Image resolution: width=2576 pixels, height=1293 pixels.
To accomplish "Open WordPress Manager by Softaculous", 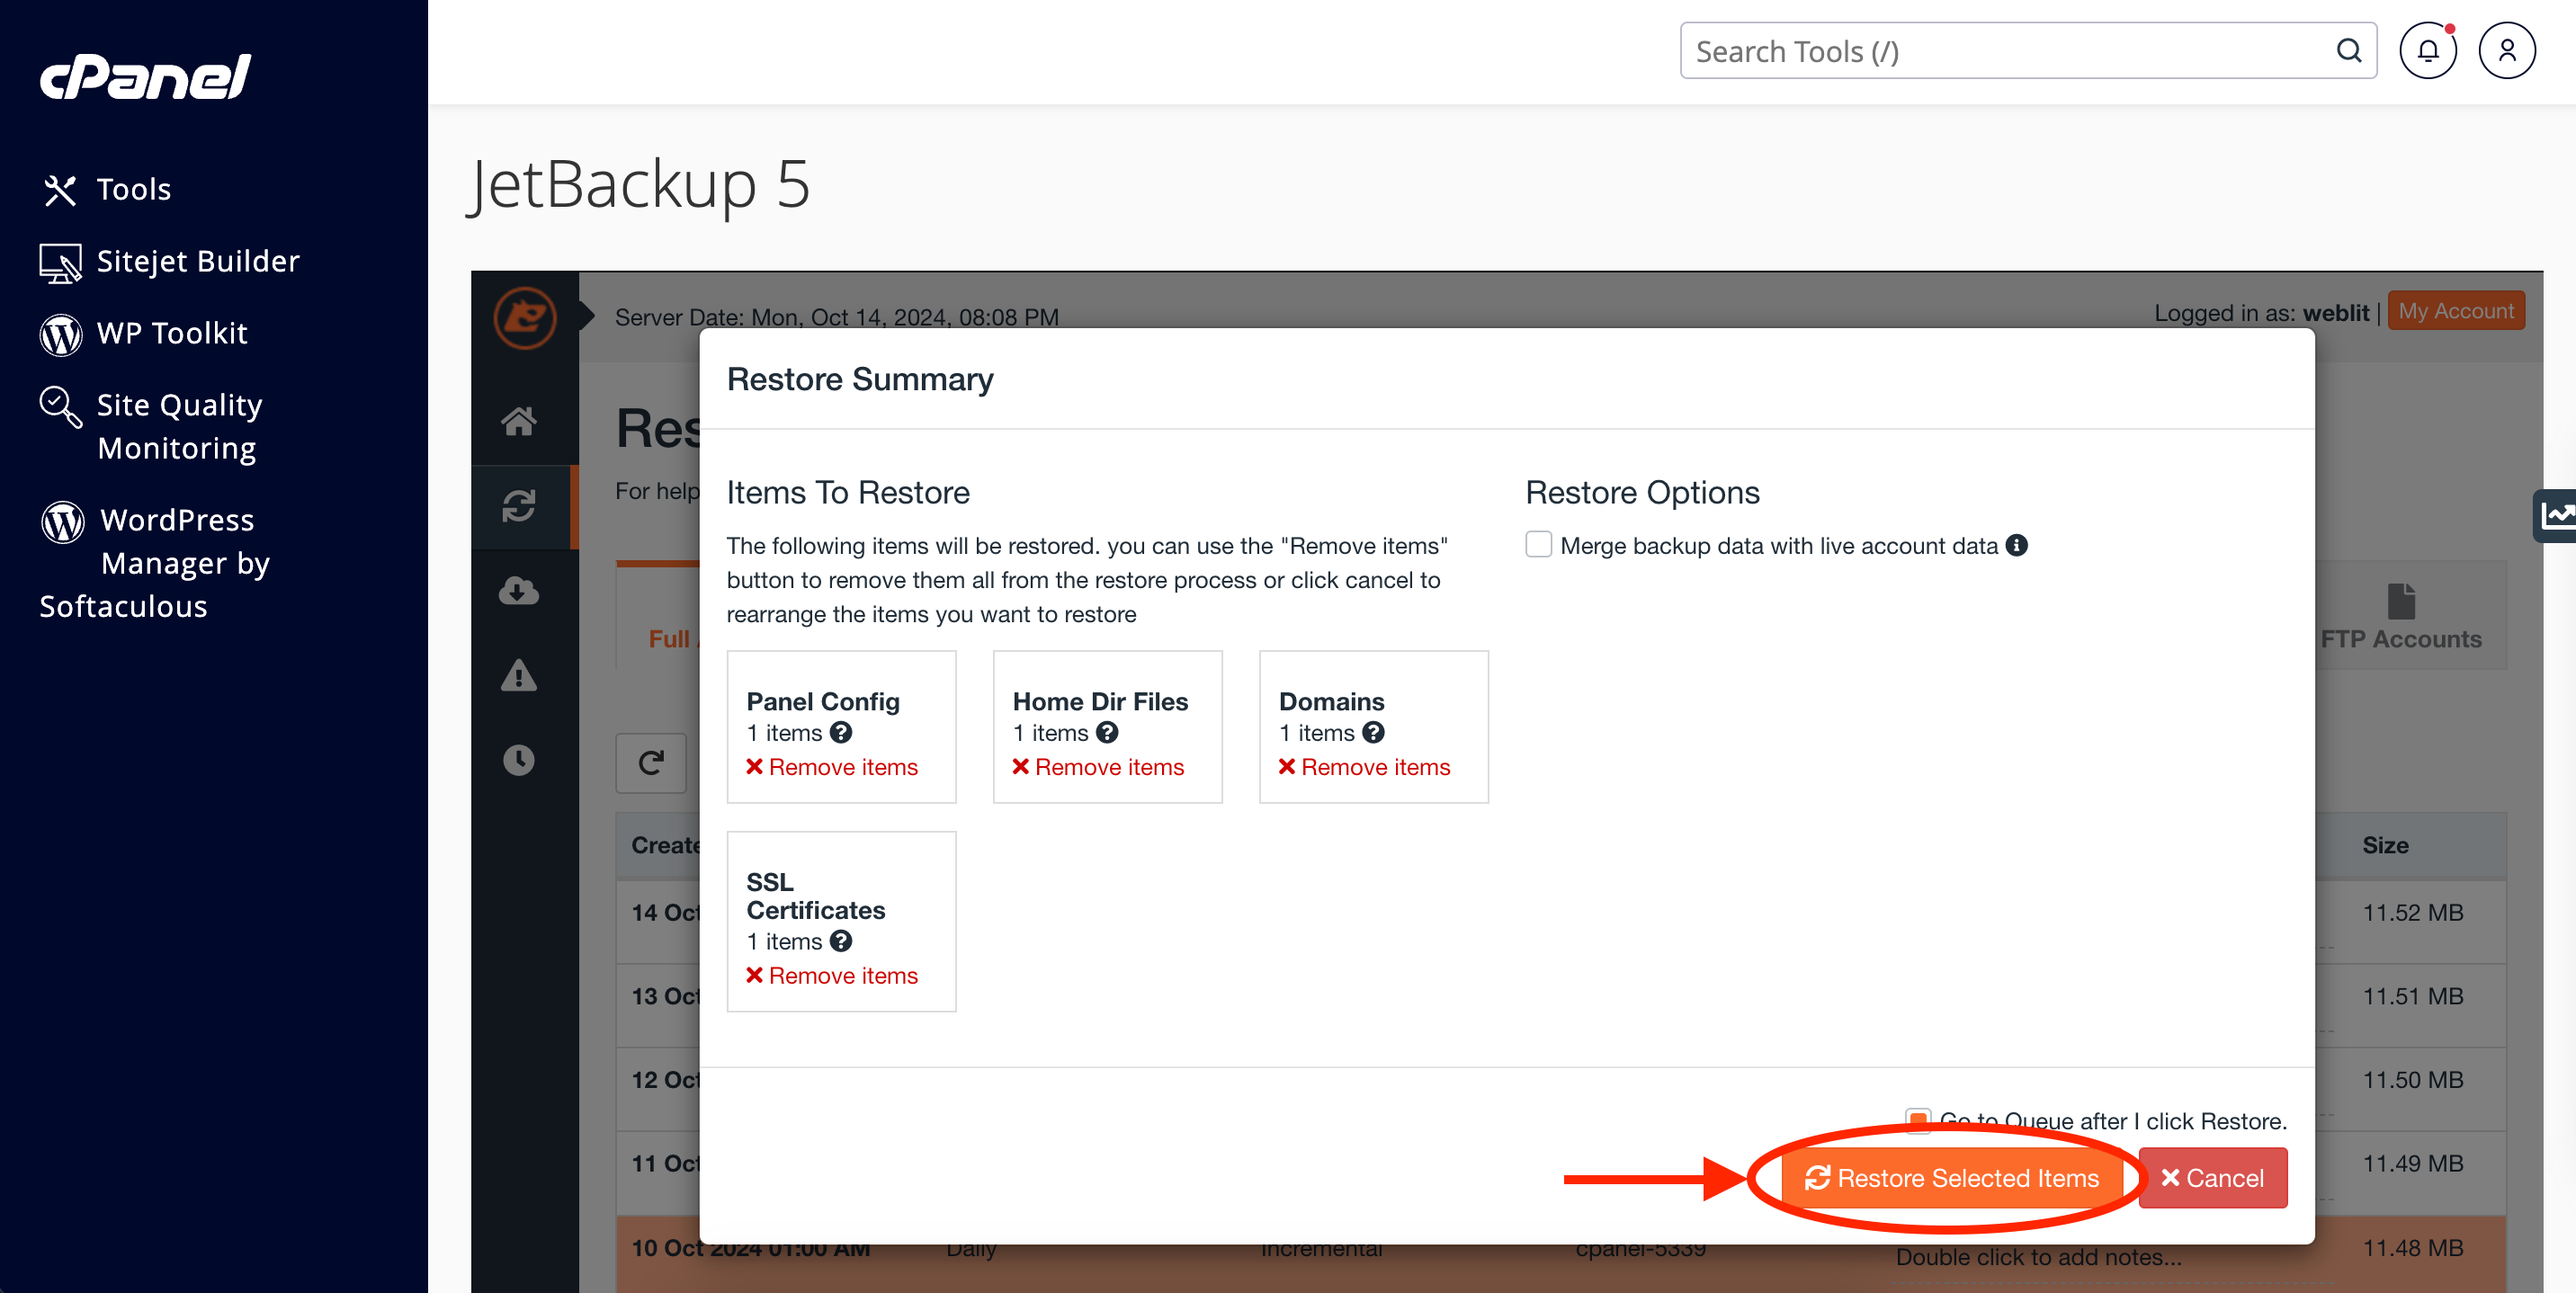I will pyautogui.click(x=155, y=563).
